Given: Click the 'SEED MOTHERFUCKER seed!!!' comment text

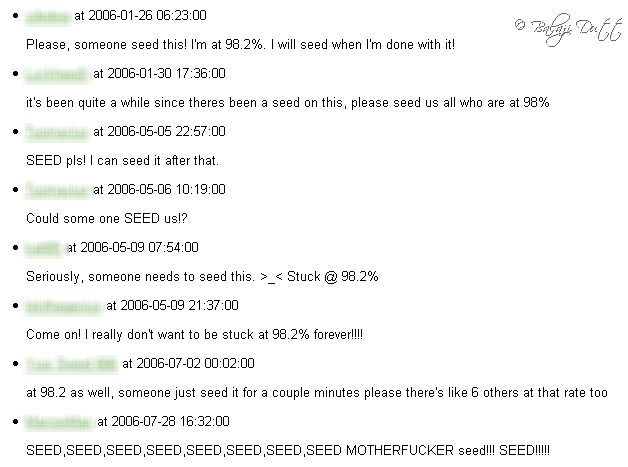Looking at the screenshot, I should click(x=288, y=451).
